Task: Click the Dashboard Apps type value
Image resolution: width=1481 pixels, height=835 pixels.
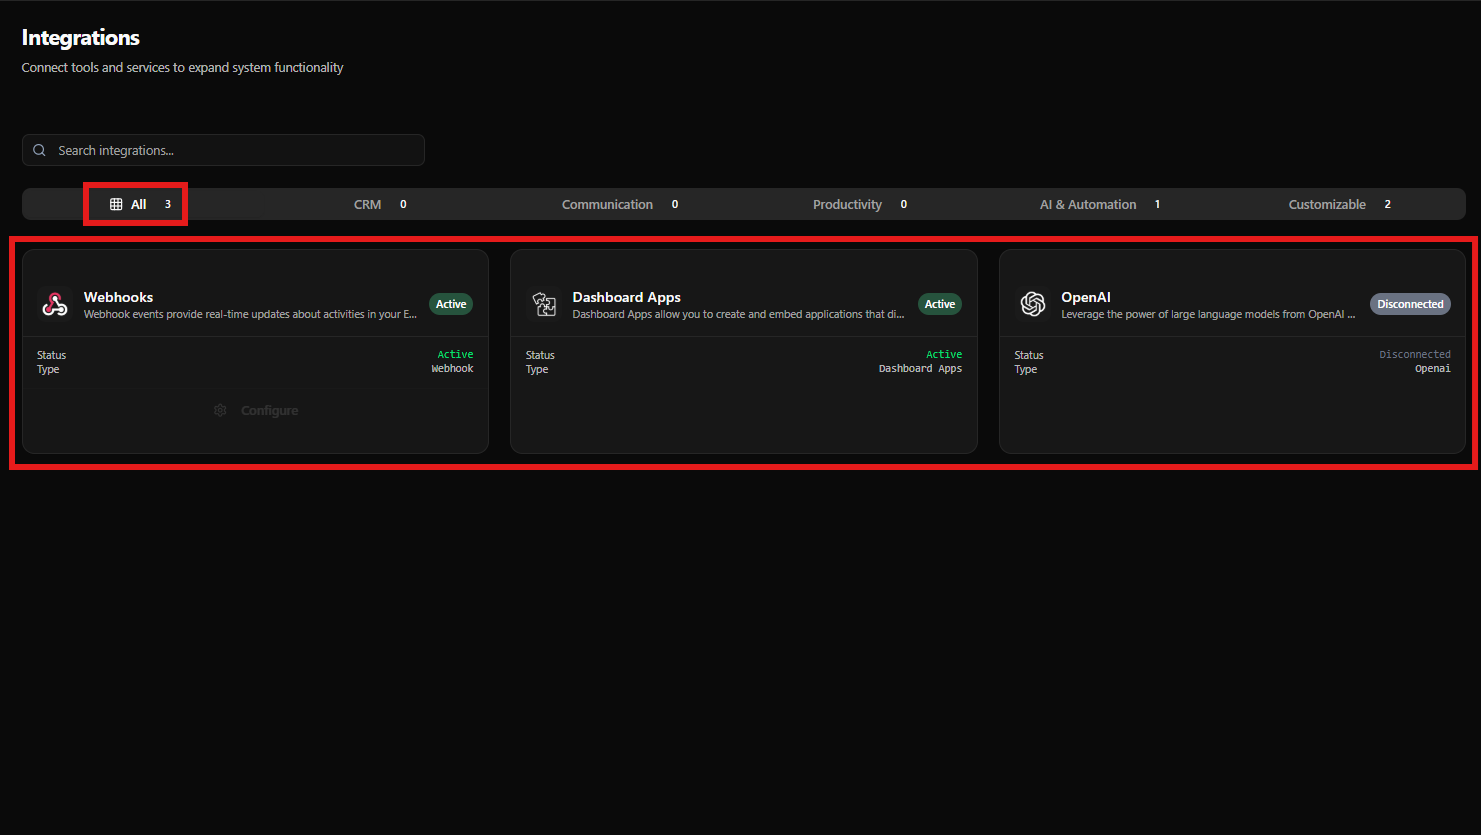Action: (920, 368)
